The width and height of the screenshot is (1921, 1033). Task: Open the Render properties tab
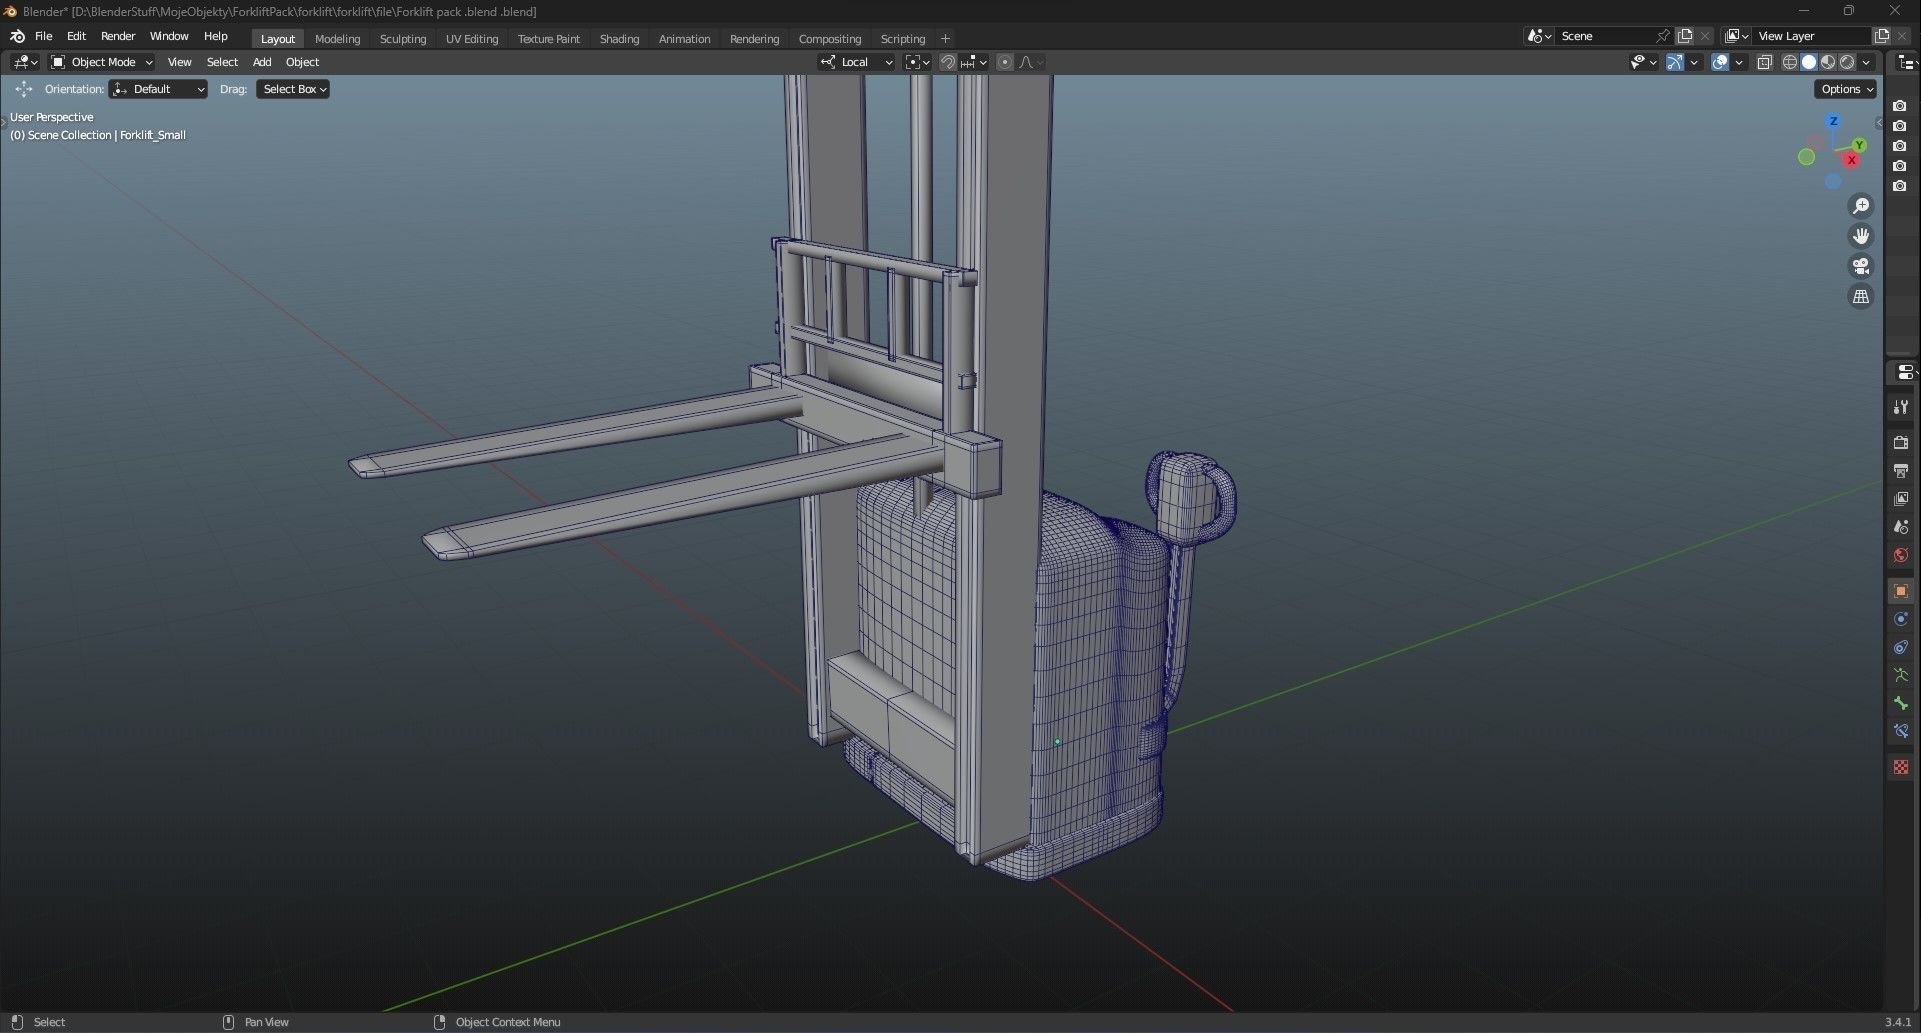click(x=1901, y=442)
